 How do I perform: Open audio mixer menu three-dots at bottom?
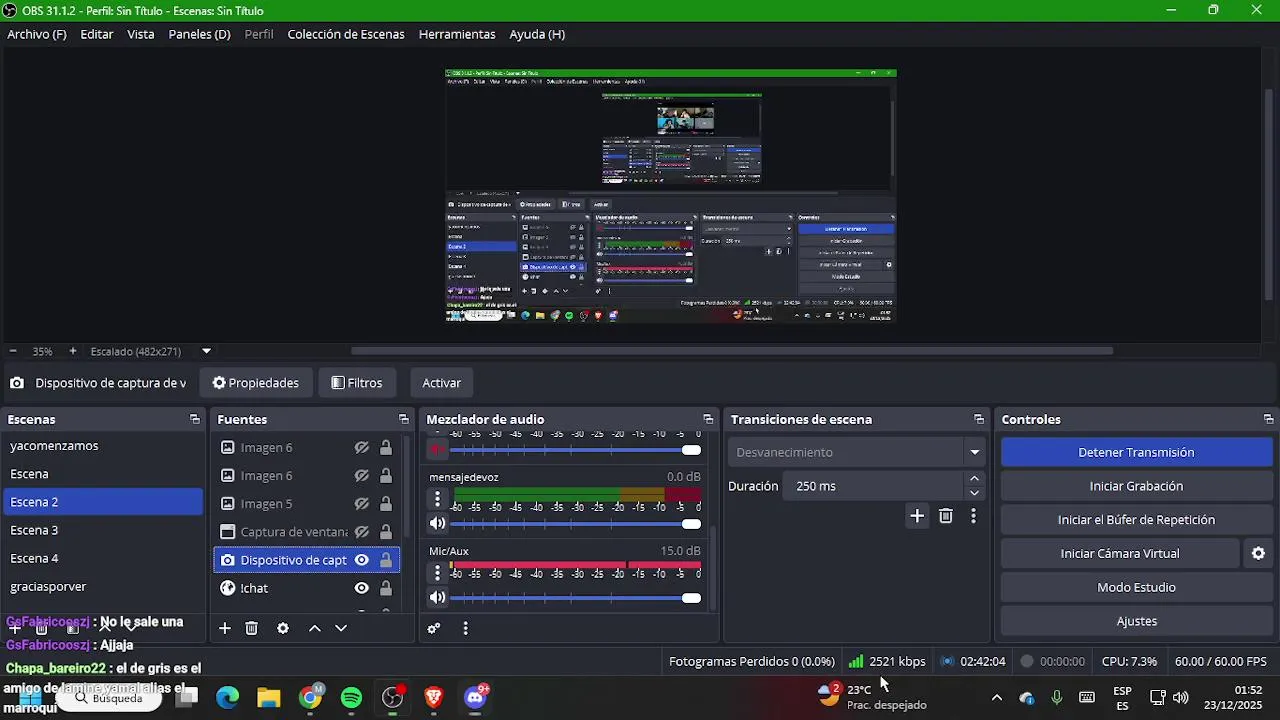point(465,628)
